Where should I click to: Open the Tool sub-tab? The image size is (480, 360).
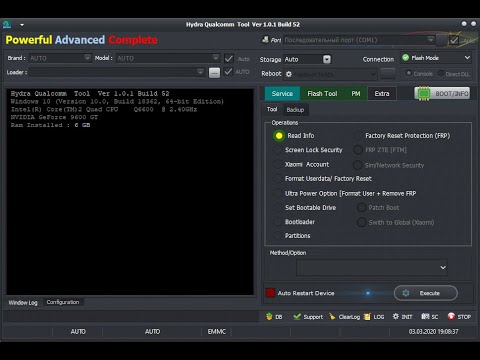pos(272,109)
